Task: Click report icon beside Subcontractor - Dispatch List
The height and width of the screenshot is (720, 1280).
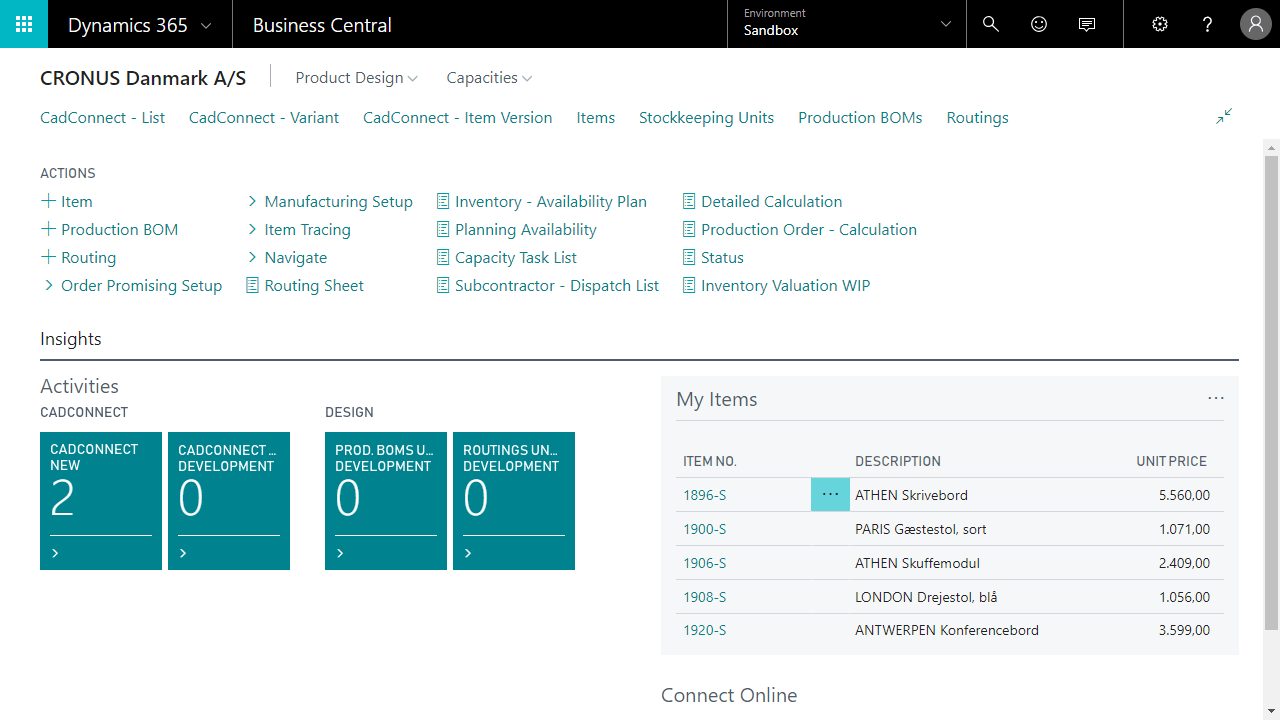Action: click(443, 285)
